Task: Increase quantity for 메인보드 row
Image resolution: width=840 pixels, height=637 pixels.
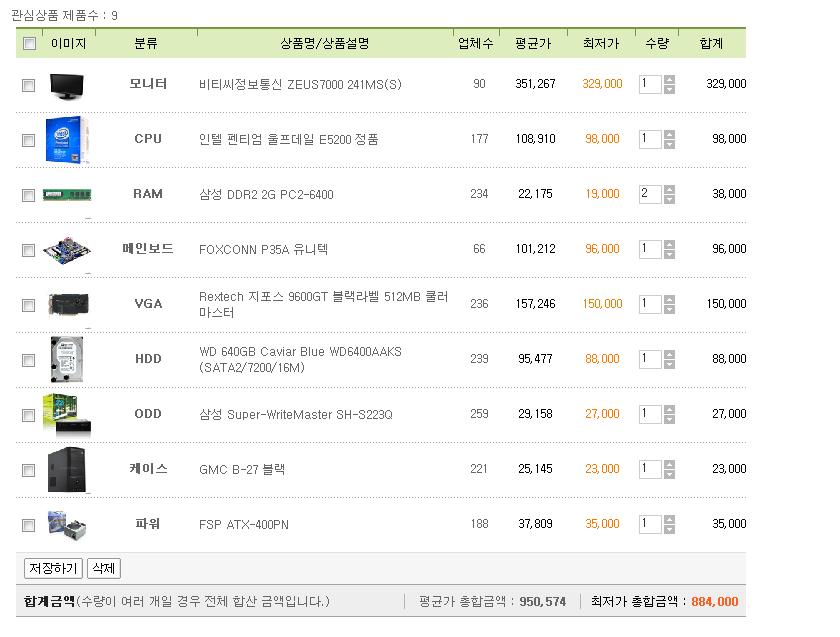Action: click(669, 244)
